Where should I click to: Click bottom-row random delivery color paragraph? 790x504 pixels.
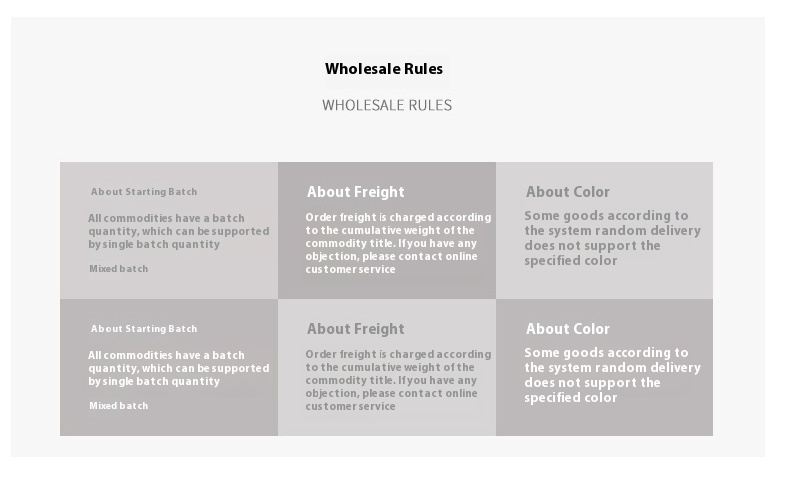coord(612,375)
